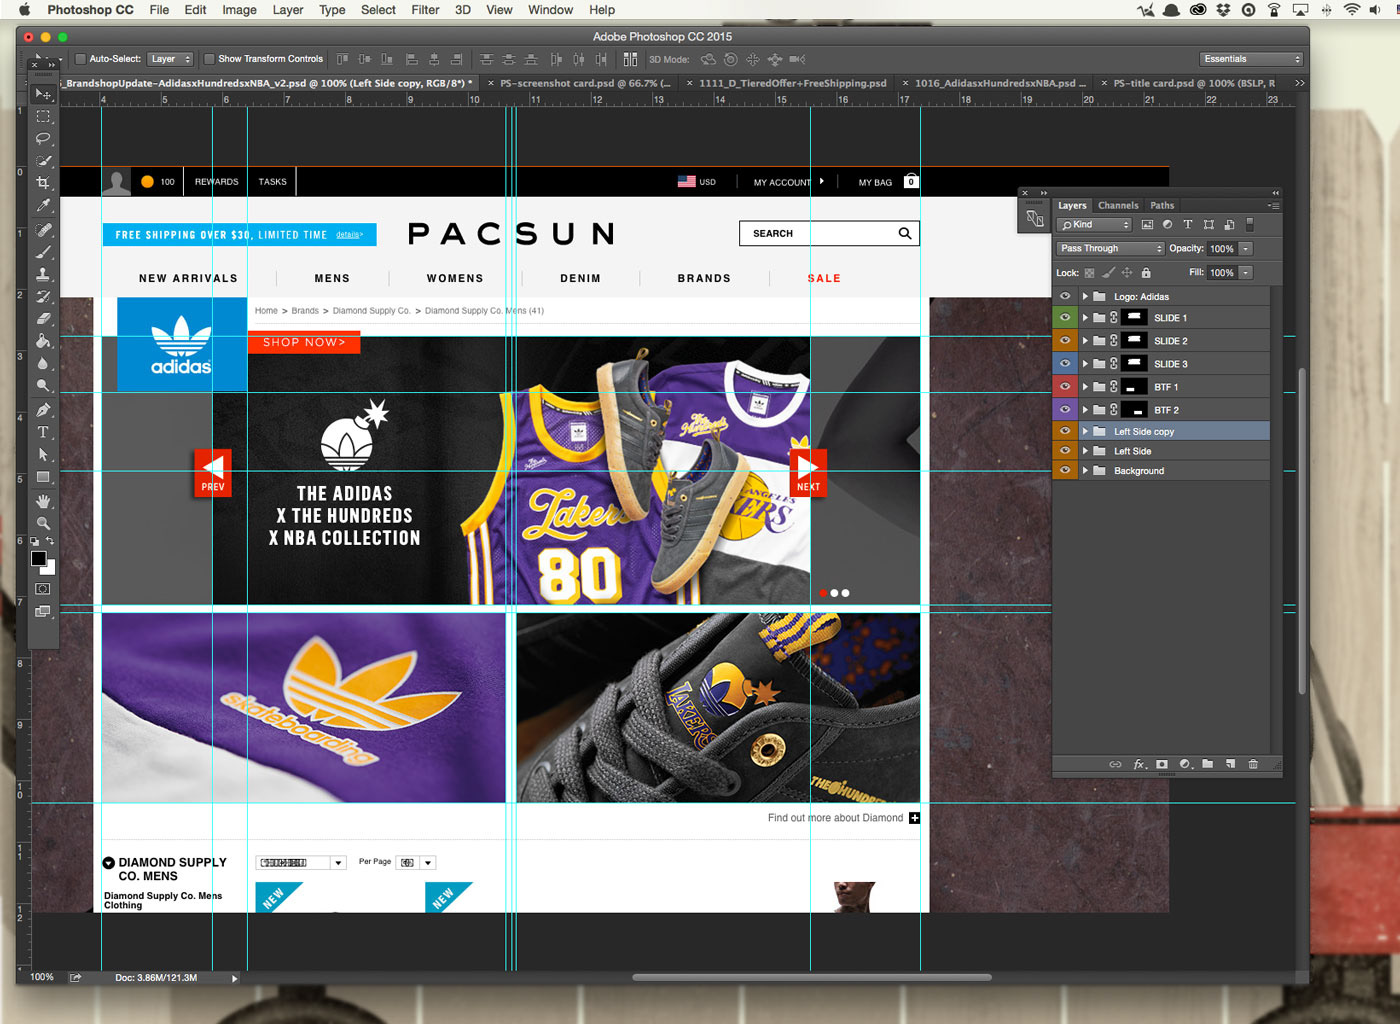
Task: Create a new group in Layers panel
Action: (x=1207, y=764)
